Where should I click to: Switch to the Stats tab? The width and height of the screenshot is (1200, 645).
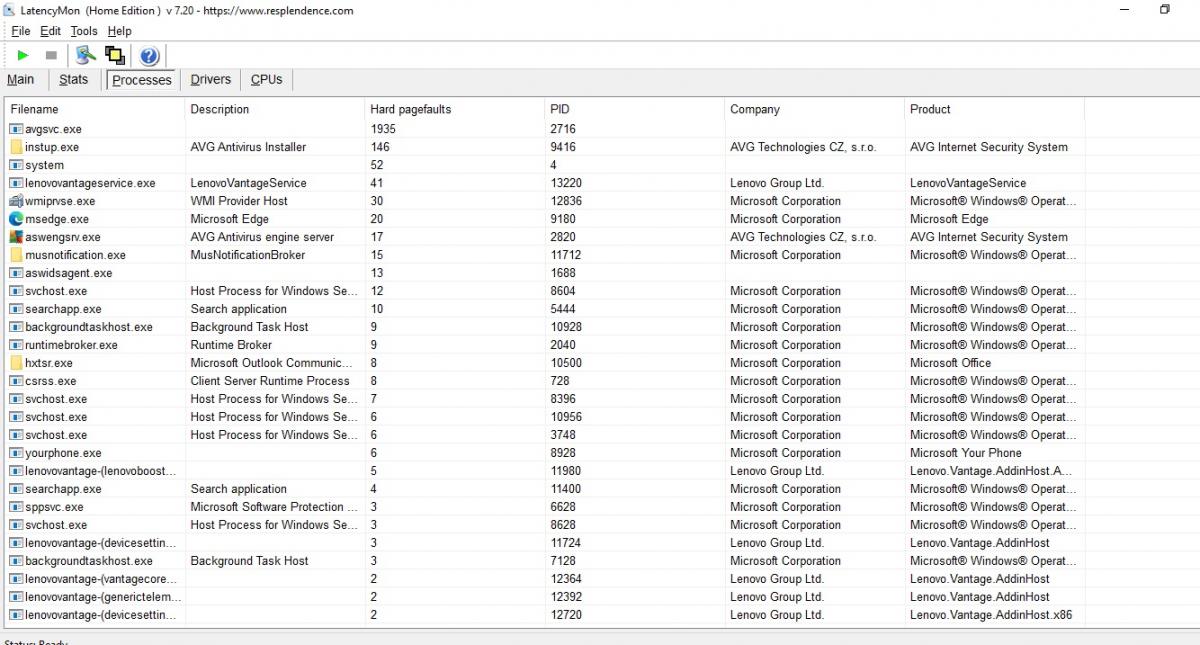[73, 80]
